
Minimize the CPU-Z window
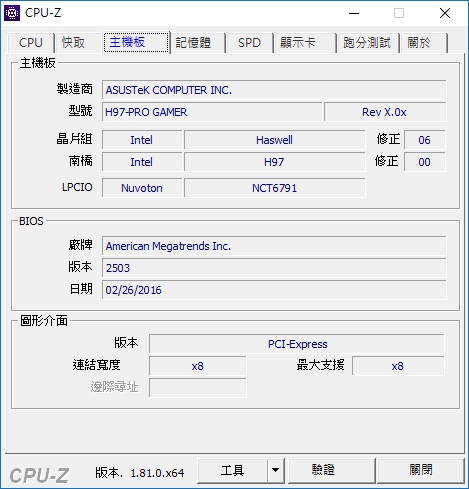354,13
